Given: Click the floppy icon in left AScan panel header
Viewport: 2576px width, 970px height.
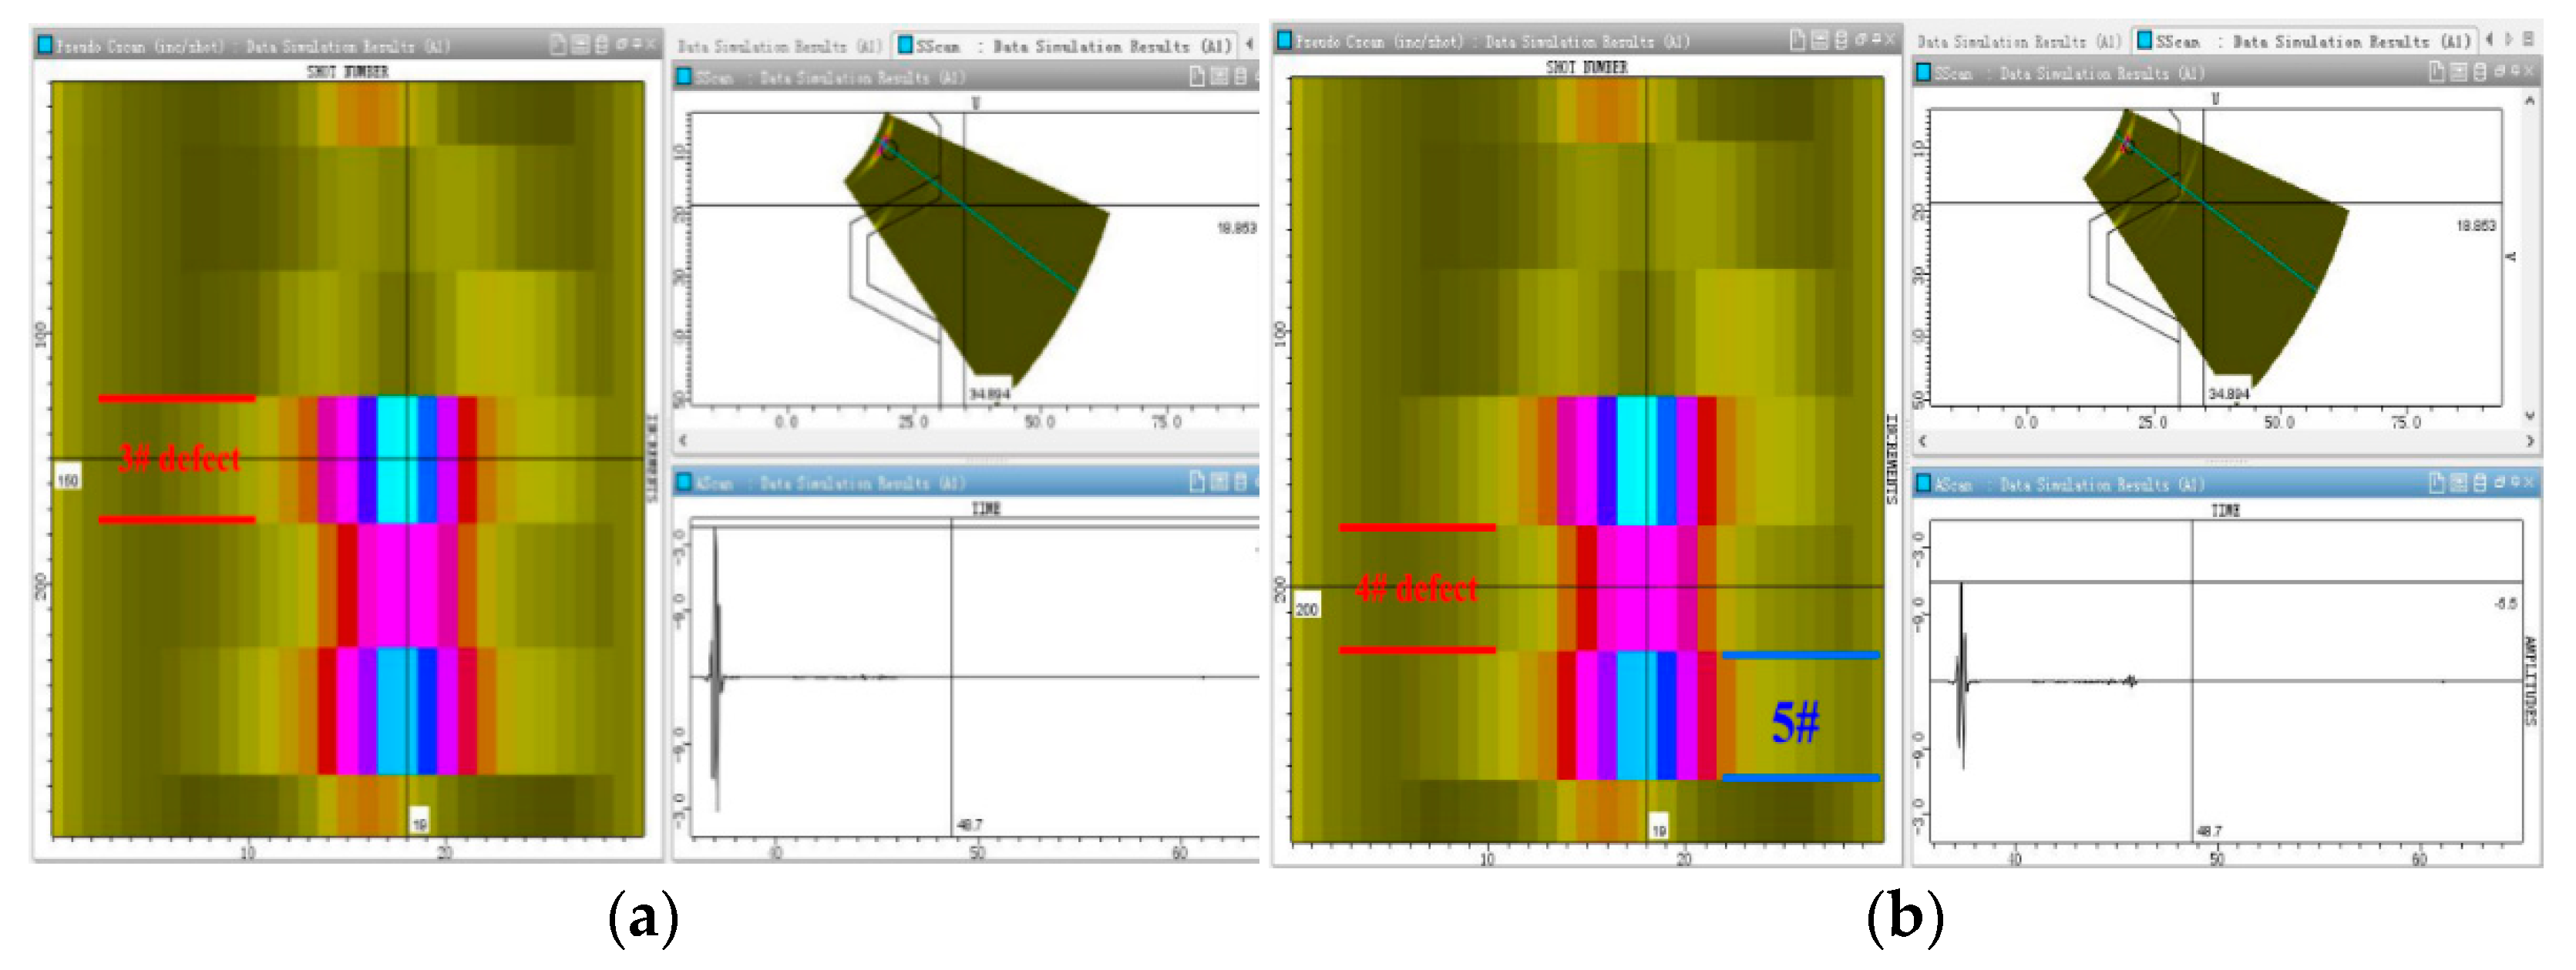Looking at the screenshot, I should 1219,482.
